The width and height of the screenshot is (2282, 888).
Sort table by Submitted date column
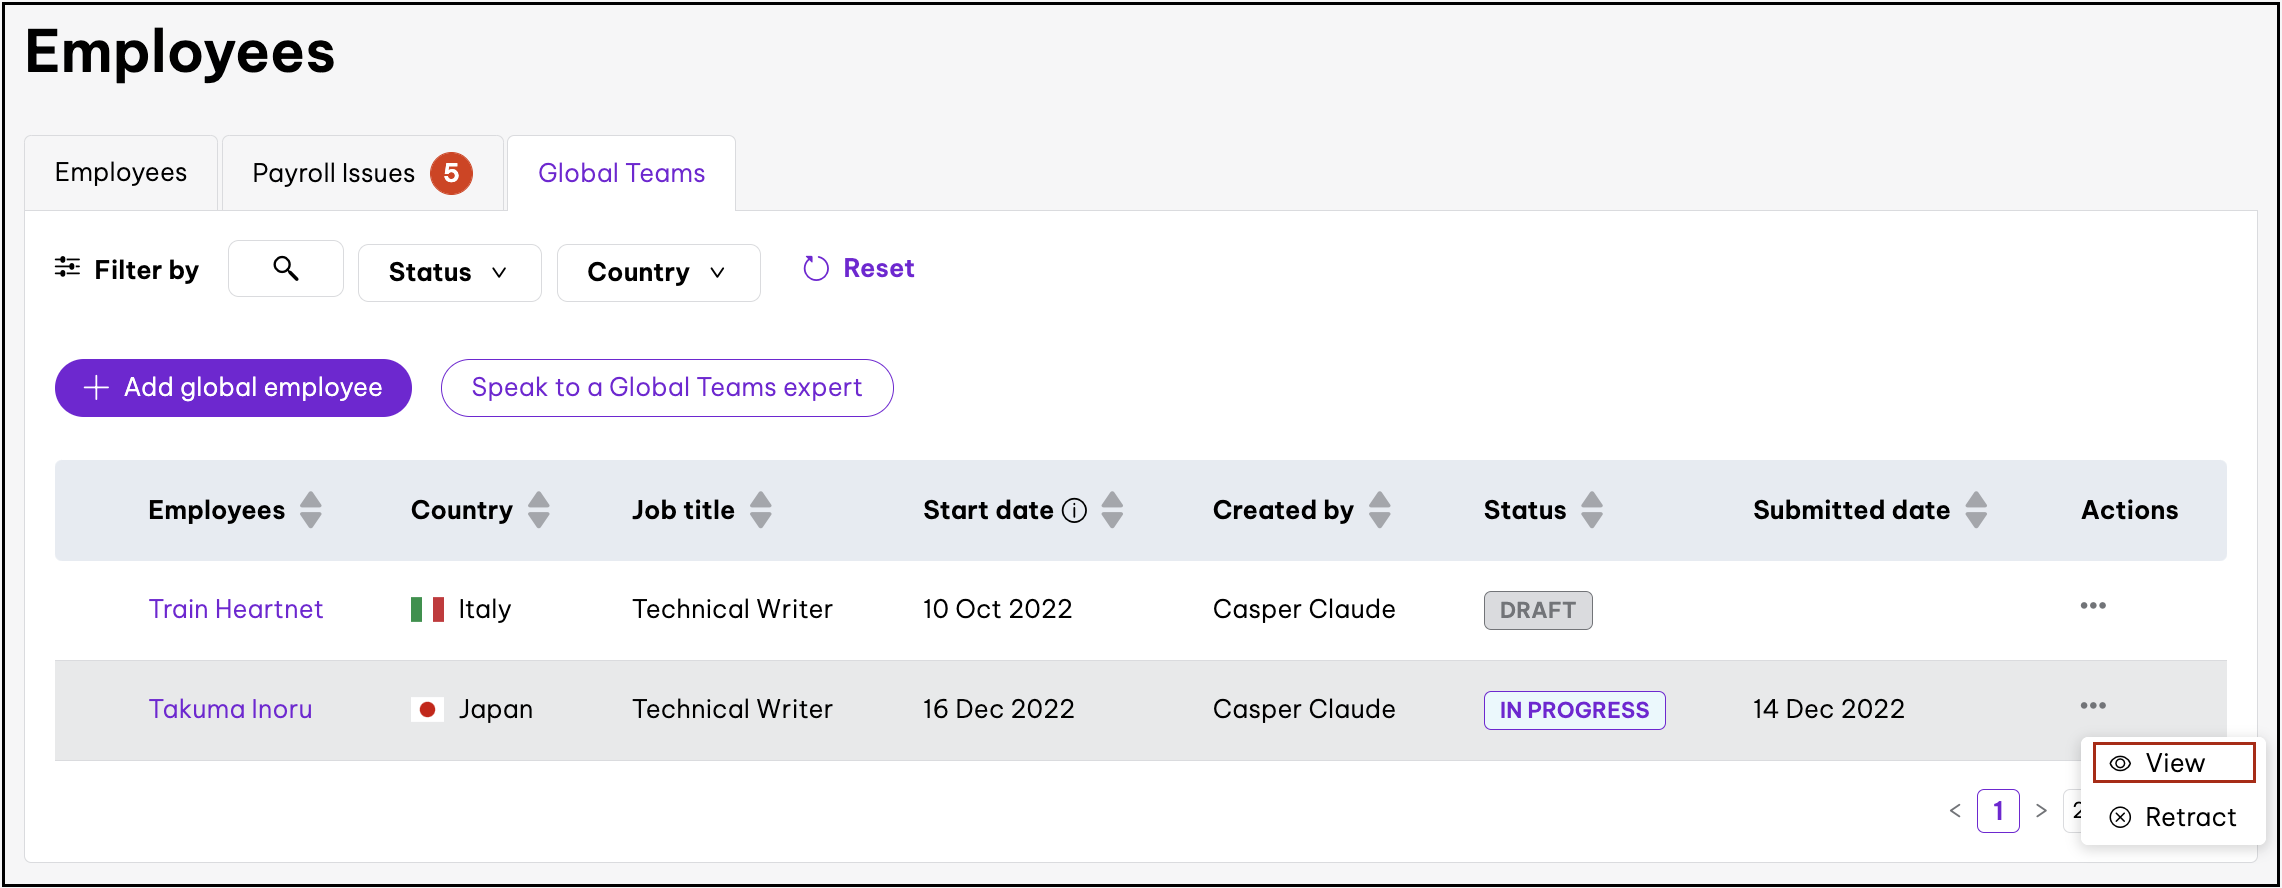point(1976,510)
